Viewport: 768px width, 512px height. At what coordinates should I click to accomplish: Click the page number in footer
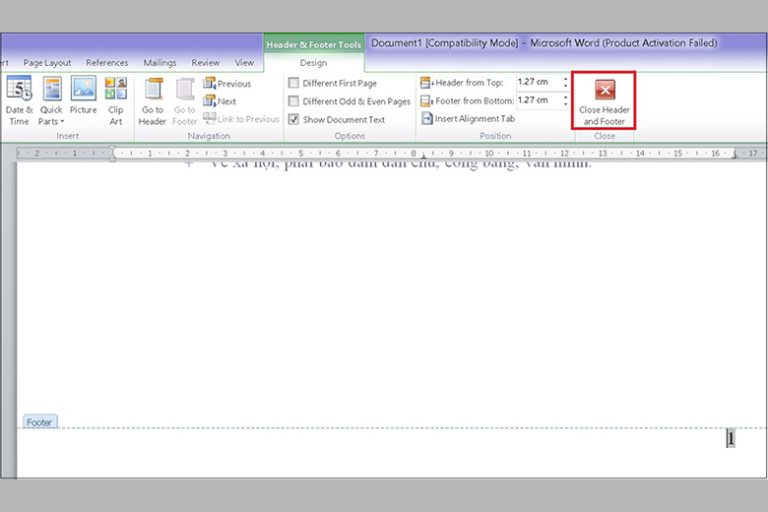(730, 438)
